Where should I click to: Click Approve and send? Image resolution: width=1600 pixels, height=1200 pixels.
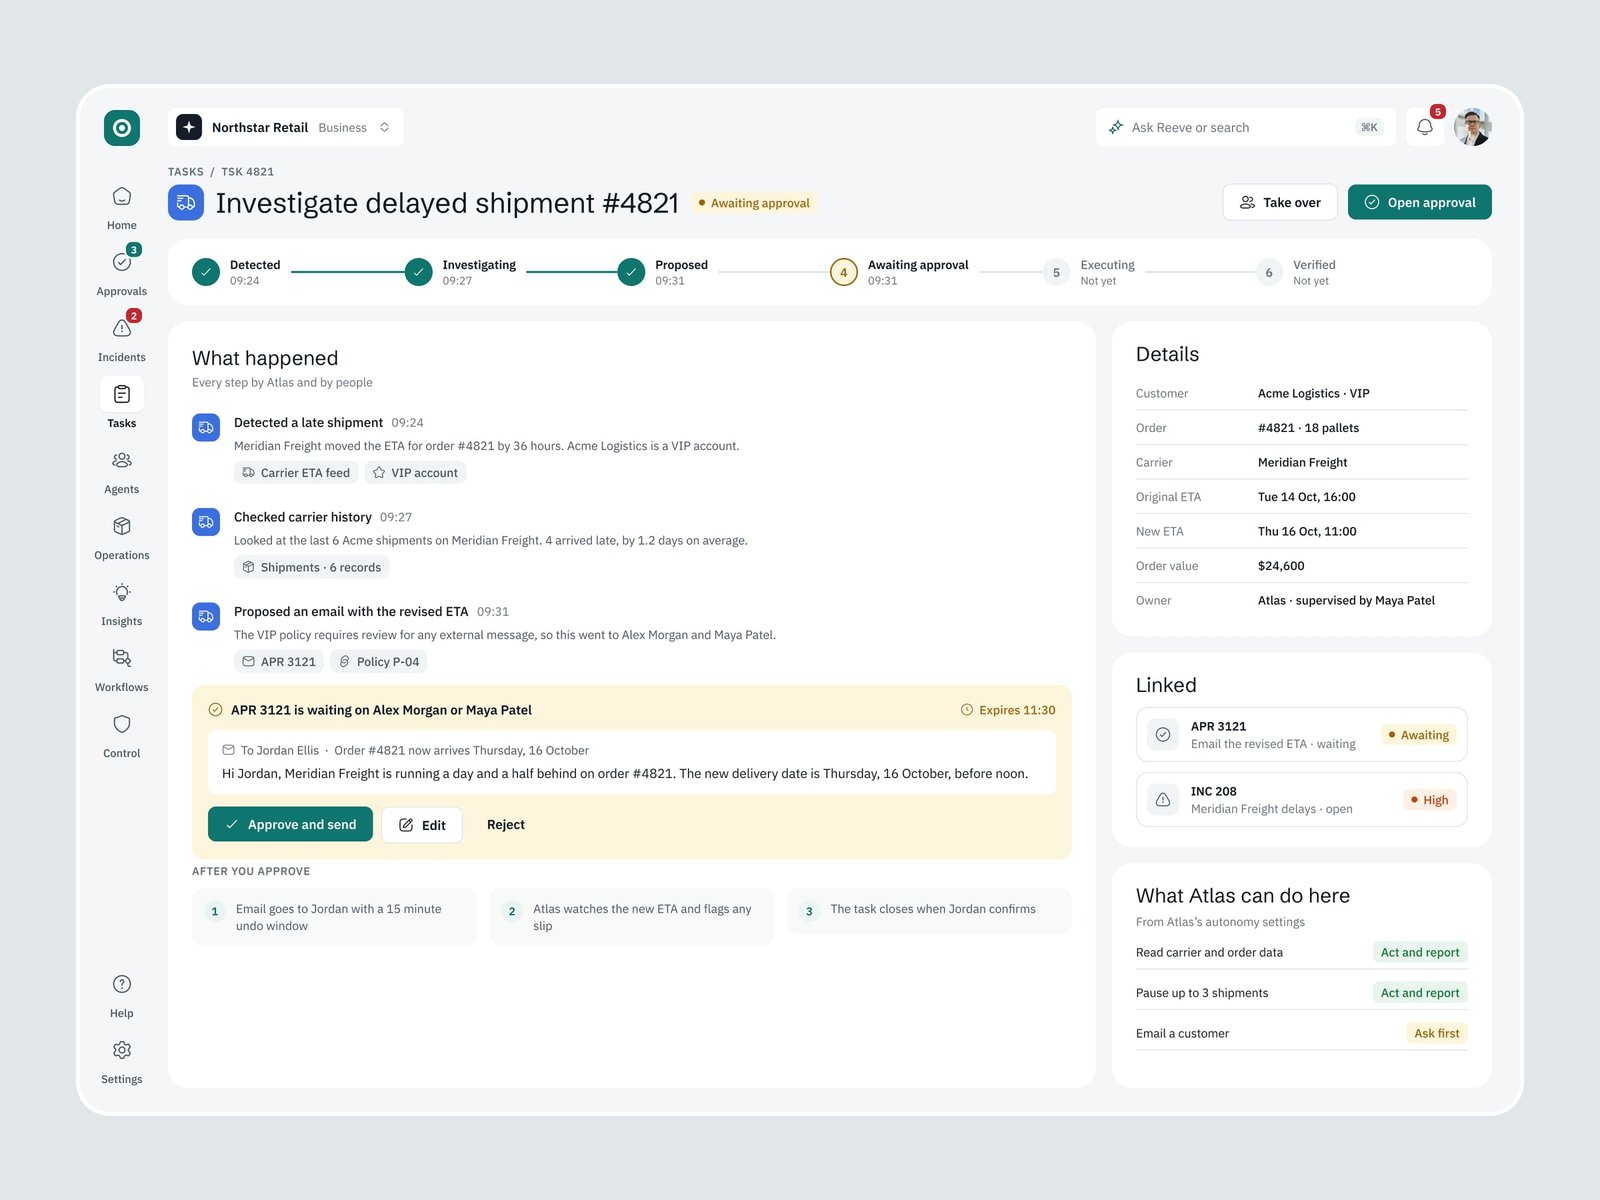pos(290,824)
